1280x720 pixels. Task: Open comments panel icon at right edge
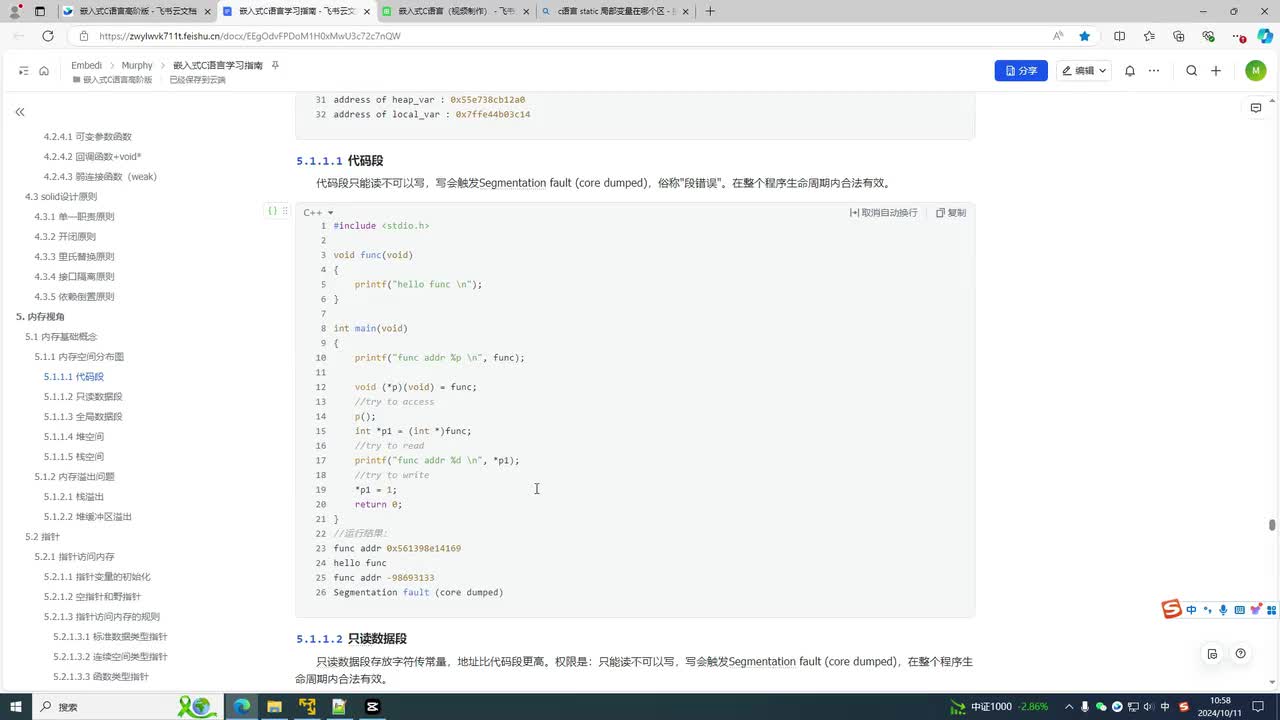point(1256,108)
